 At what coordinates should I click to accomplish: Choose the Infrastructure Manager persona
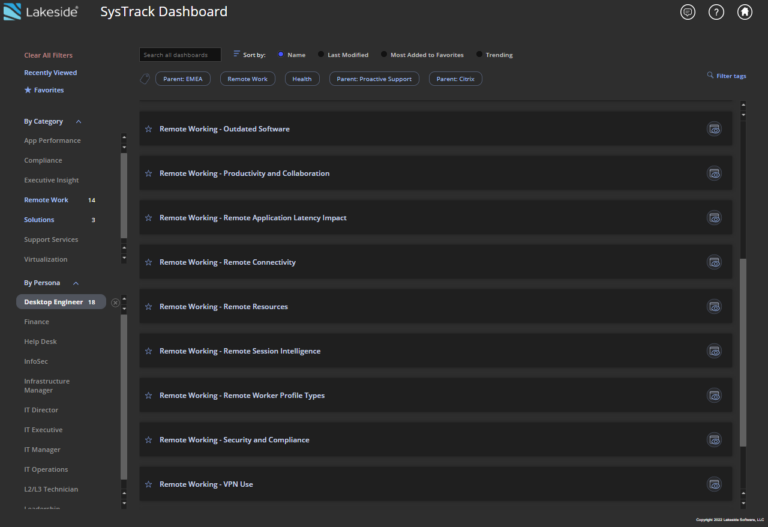pyautogui.click(x=47, y=386)
